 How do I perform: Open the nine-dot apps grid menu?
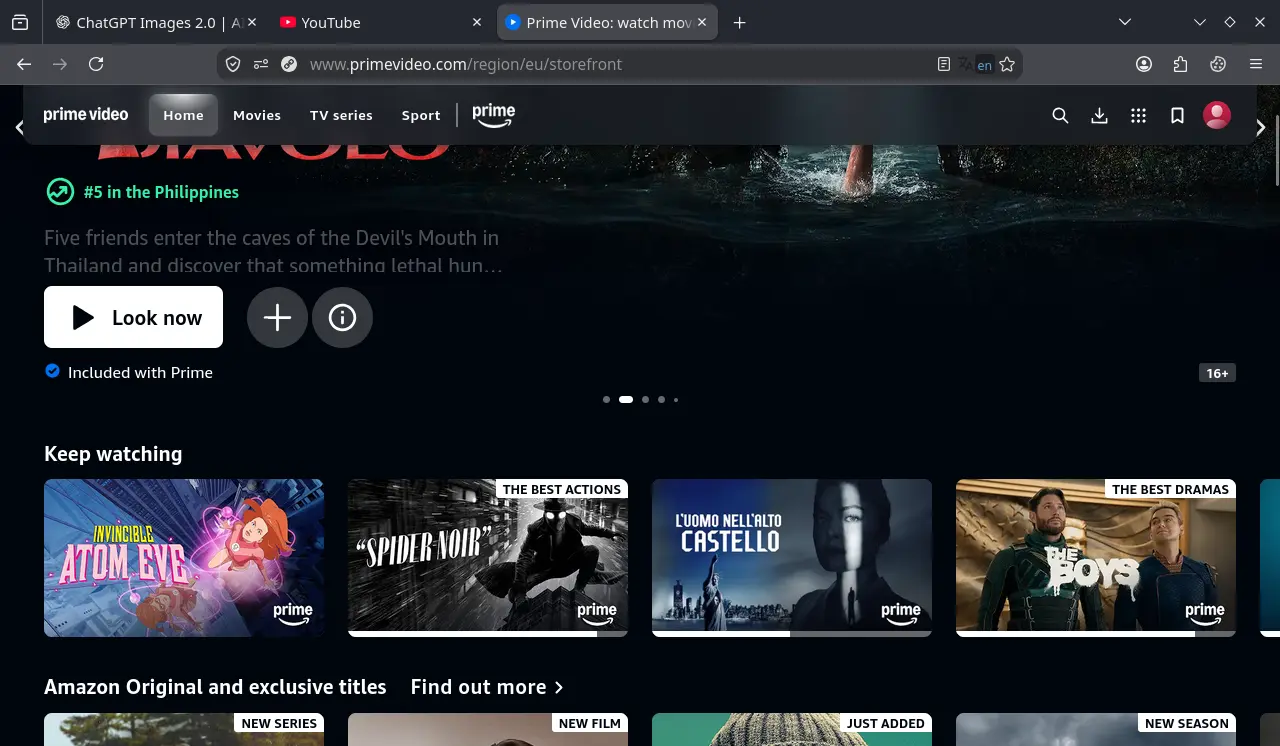(1138, 115)
